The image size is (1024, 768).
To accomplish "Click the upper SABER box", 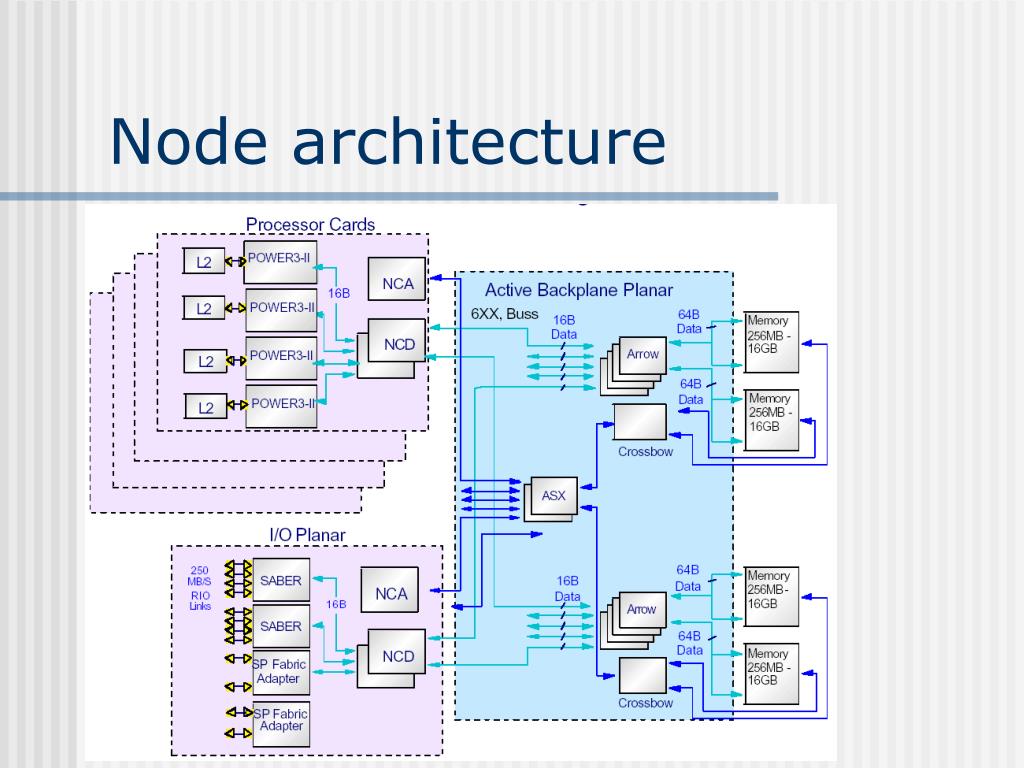I will point(281,580).
